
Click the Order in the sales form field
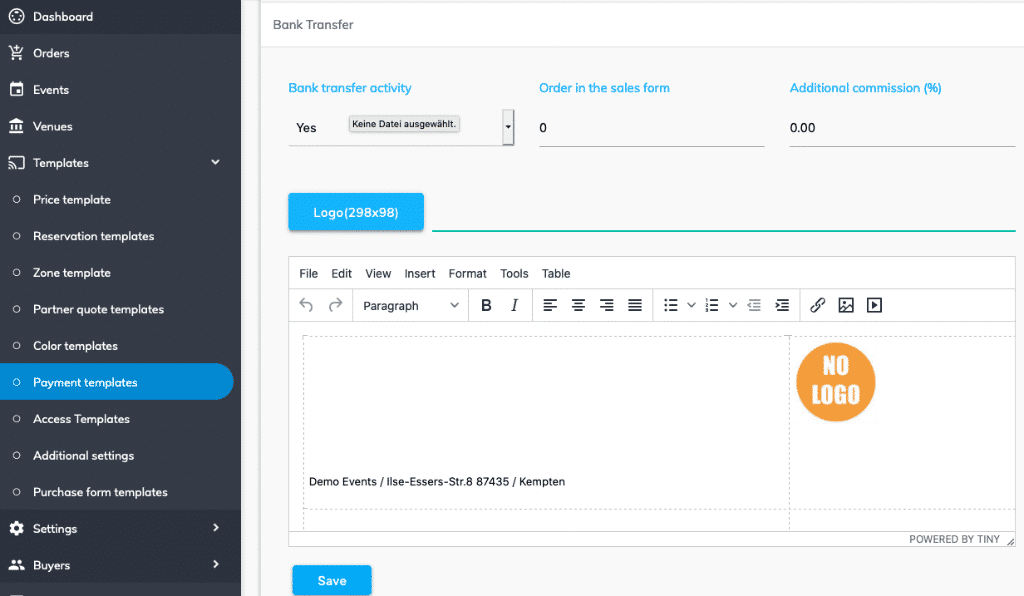652,128
